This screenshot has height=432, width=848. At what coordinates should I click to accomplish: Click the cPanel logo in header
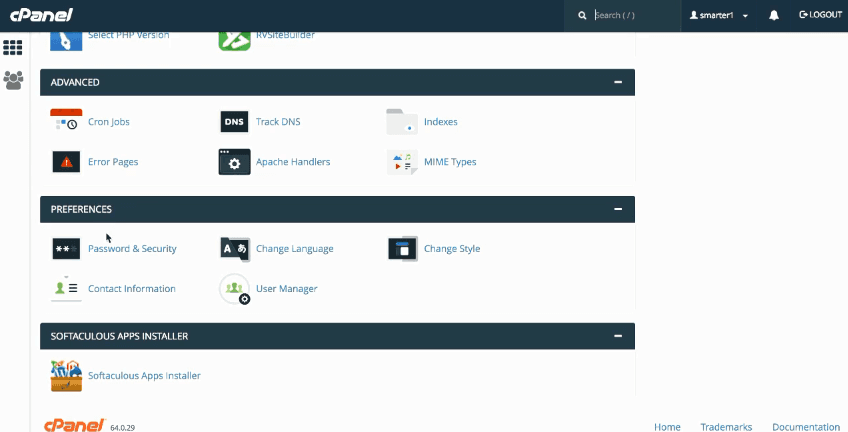click(41, 15)
